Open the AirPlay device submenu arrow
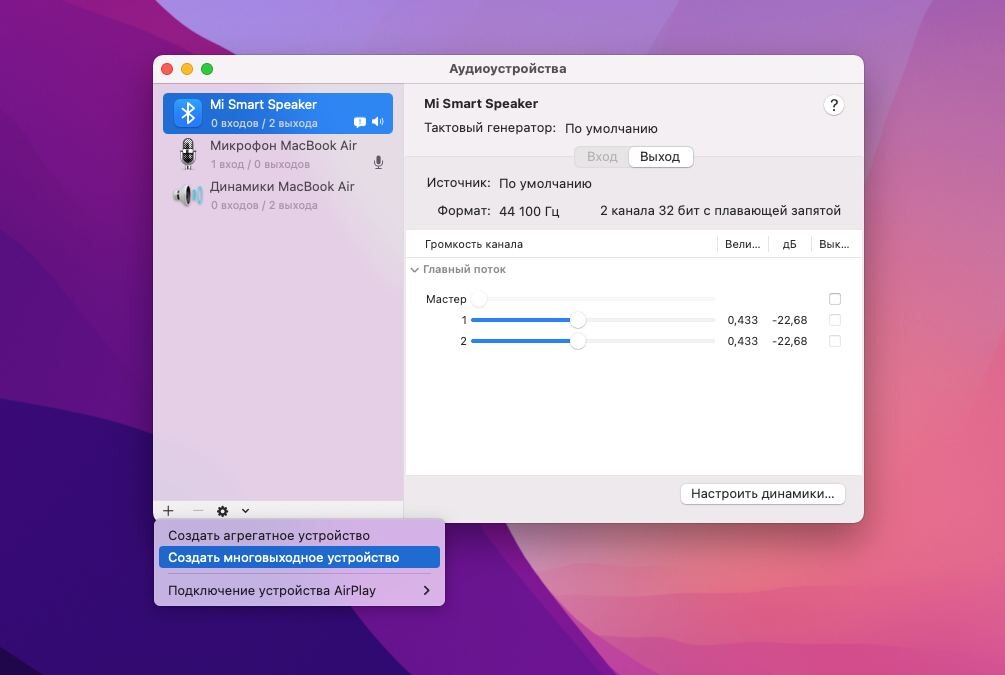This screenshot has height=675, width=1005. (x=427, y=590)
